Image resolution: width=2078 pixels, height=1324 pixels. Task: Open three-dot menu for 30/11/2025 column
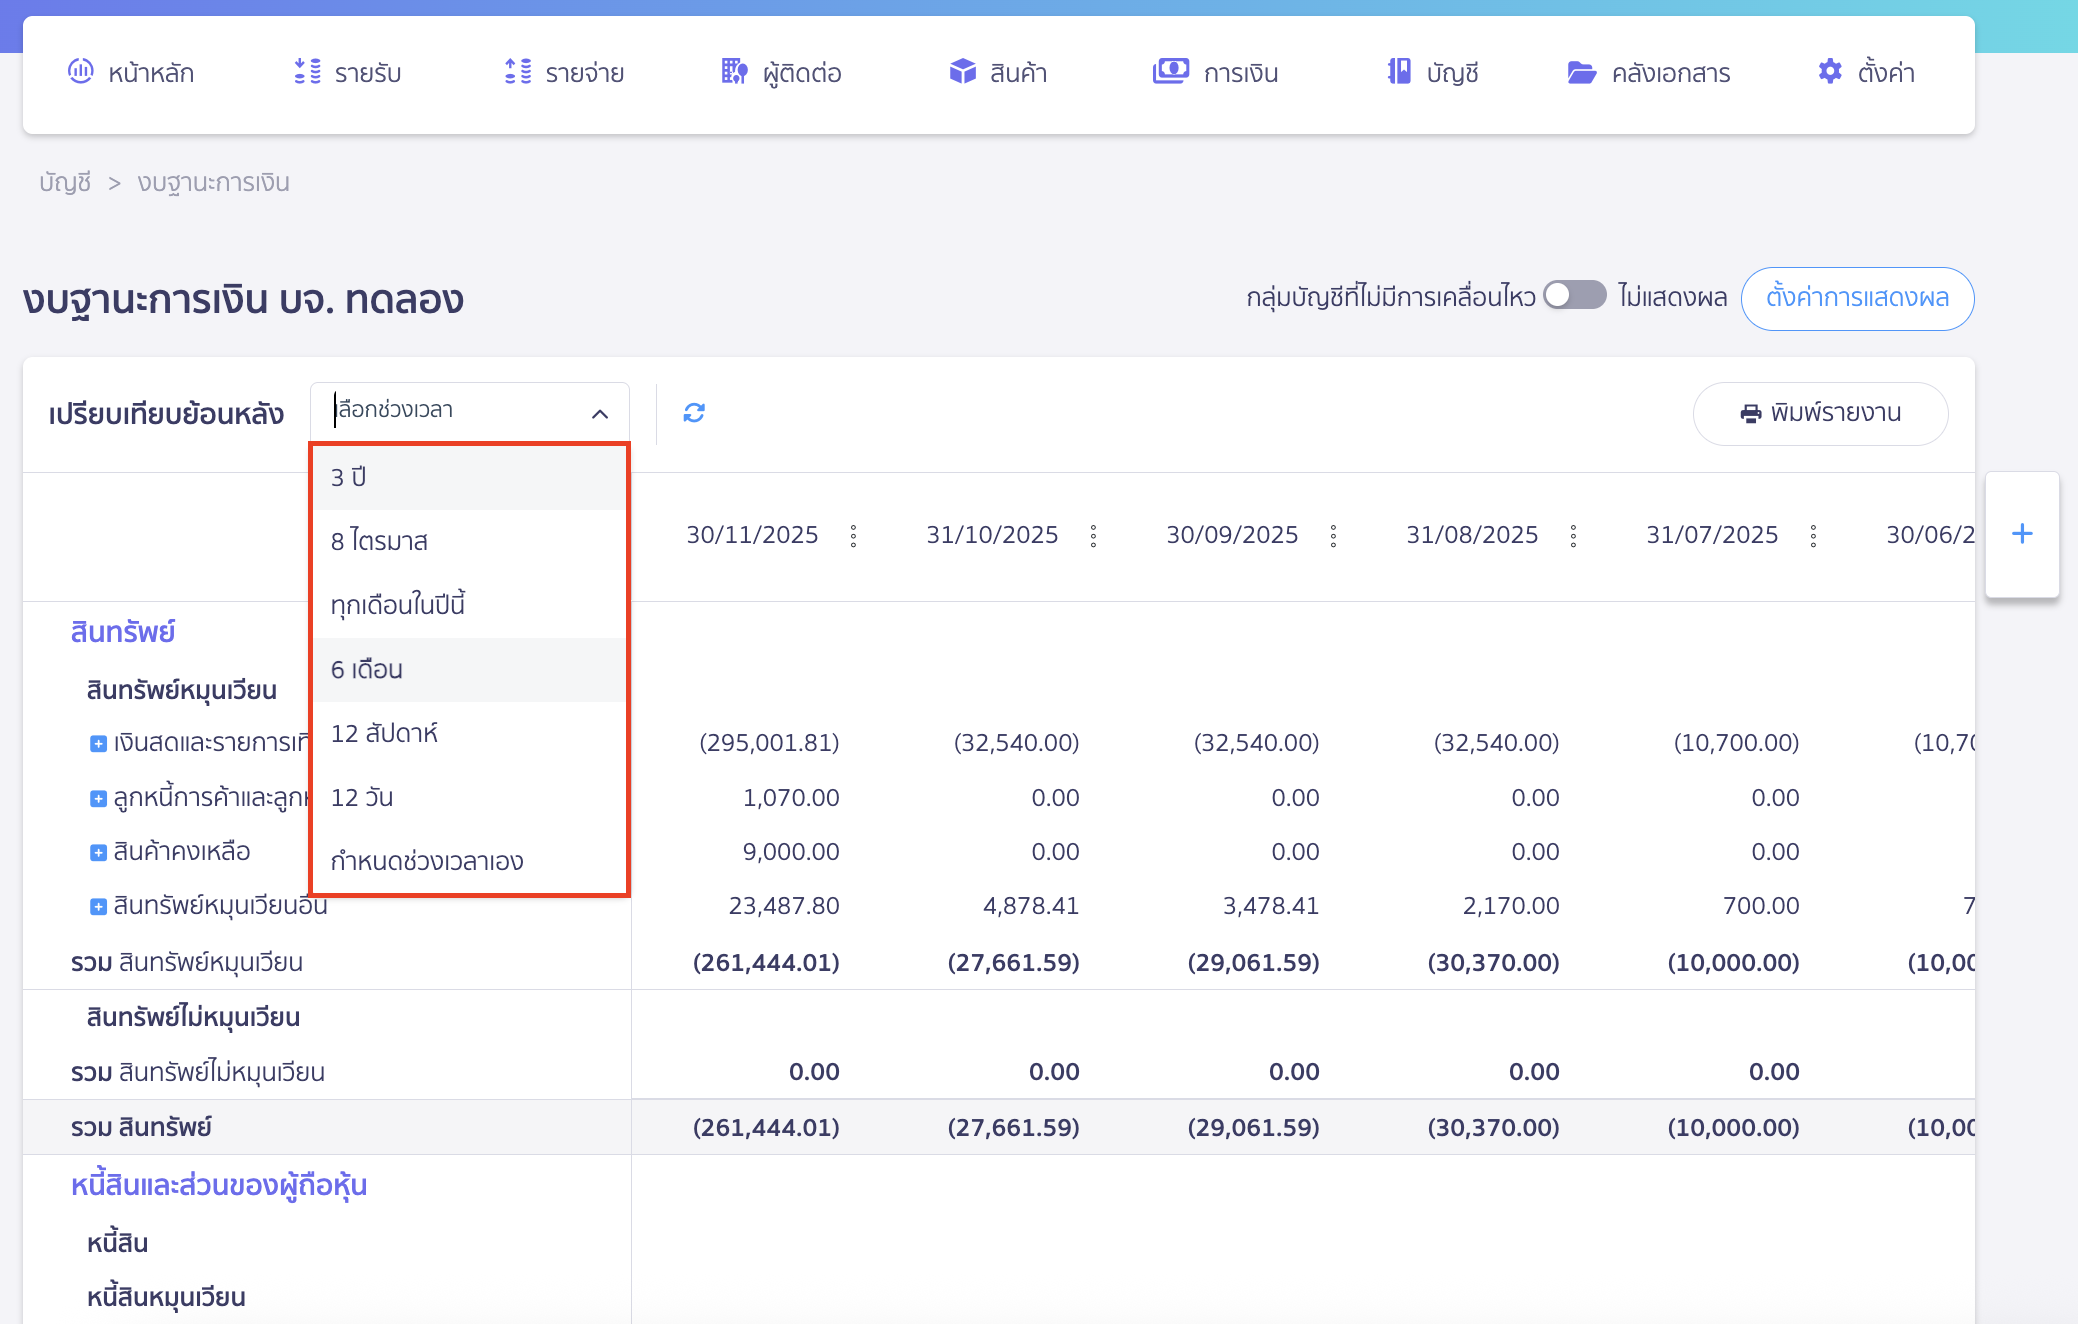[853, 536]
